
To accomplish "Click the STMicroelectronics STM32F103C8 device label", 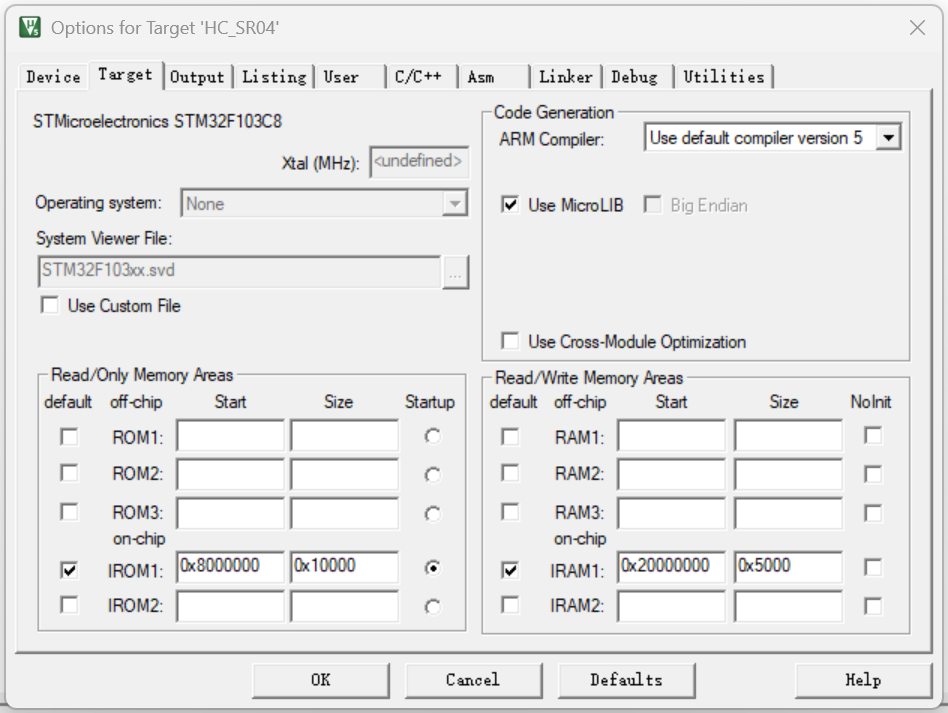I will pyautogui.click(x=157, y=122).
